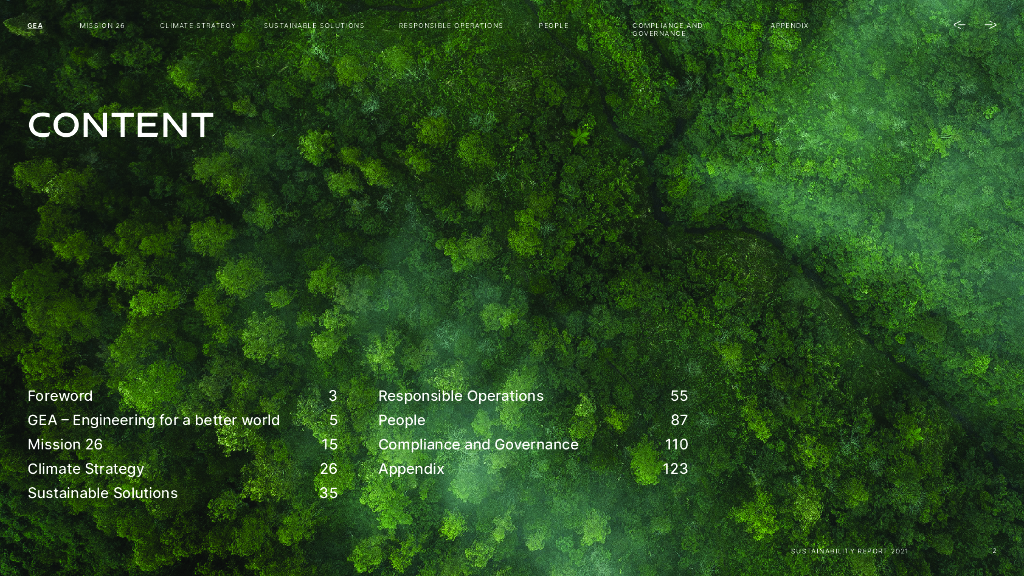The height and width of the screenshot is (576, 1024).
Task: Go to Mission 26 contents entry
Action: point(65,444)
